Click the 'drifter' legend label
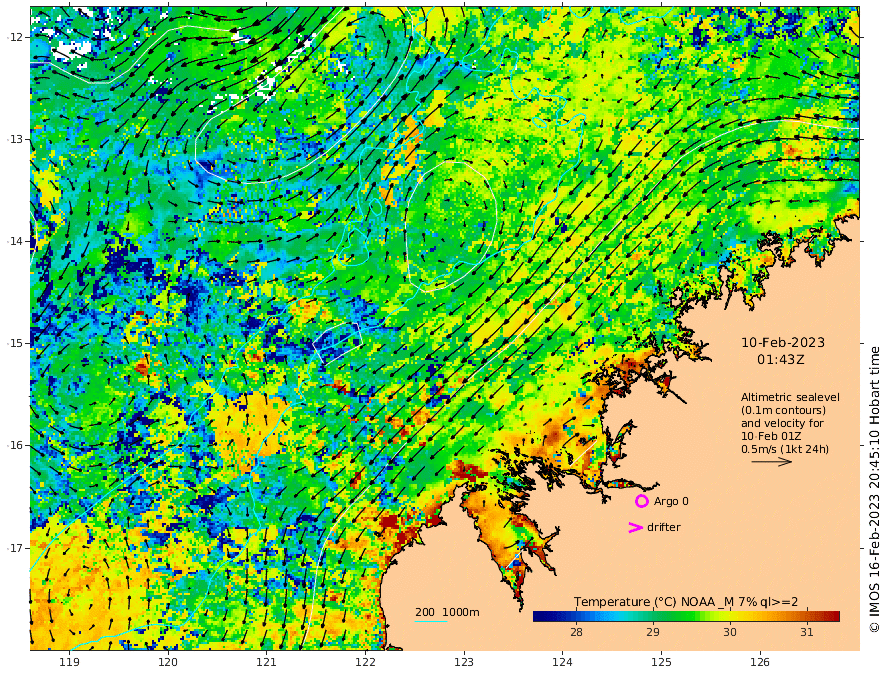 pyautogui.click(x=664, y=527)
